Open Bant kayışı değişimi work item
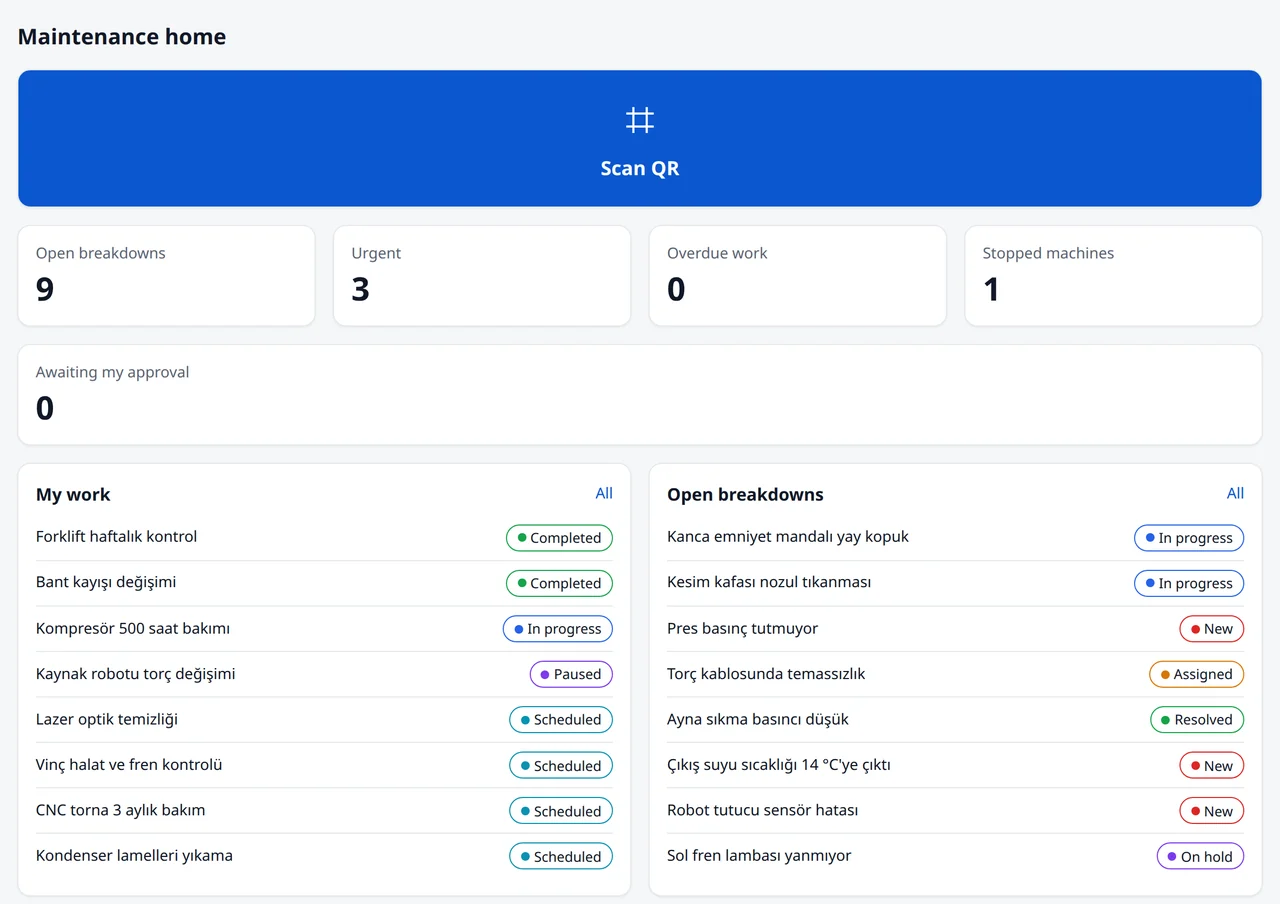Image resolution: width=1280 pixels, height=904 pixels. [324, 583]
